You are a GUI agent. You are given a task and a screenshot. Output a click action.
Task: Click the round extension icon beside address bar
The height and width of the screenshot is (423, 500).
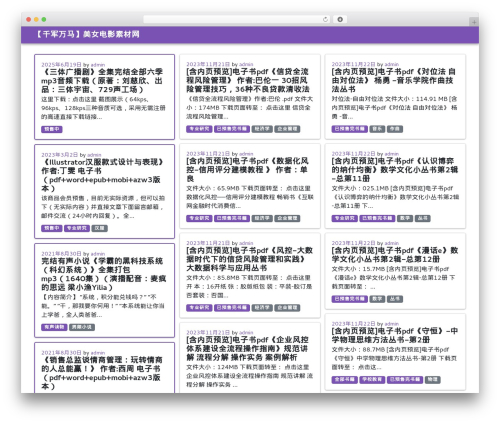click(340, 19)
